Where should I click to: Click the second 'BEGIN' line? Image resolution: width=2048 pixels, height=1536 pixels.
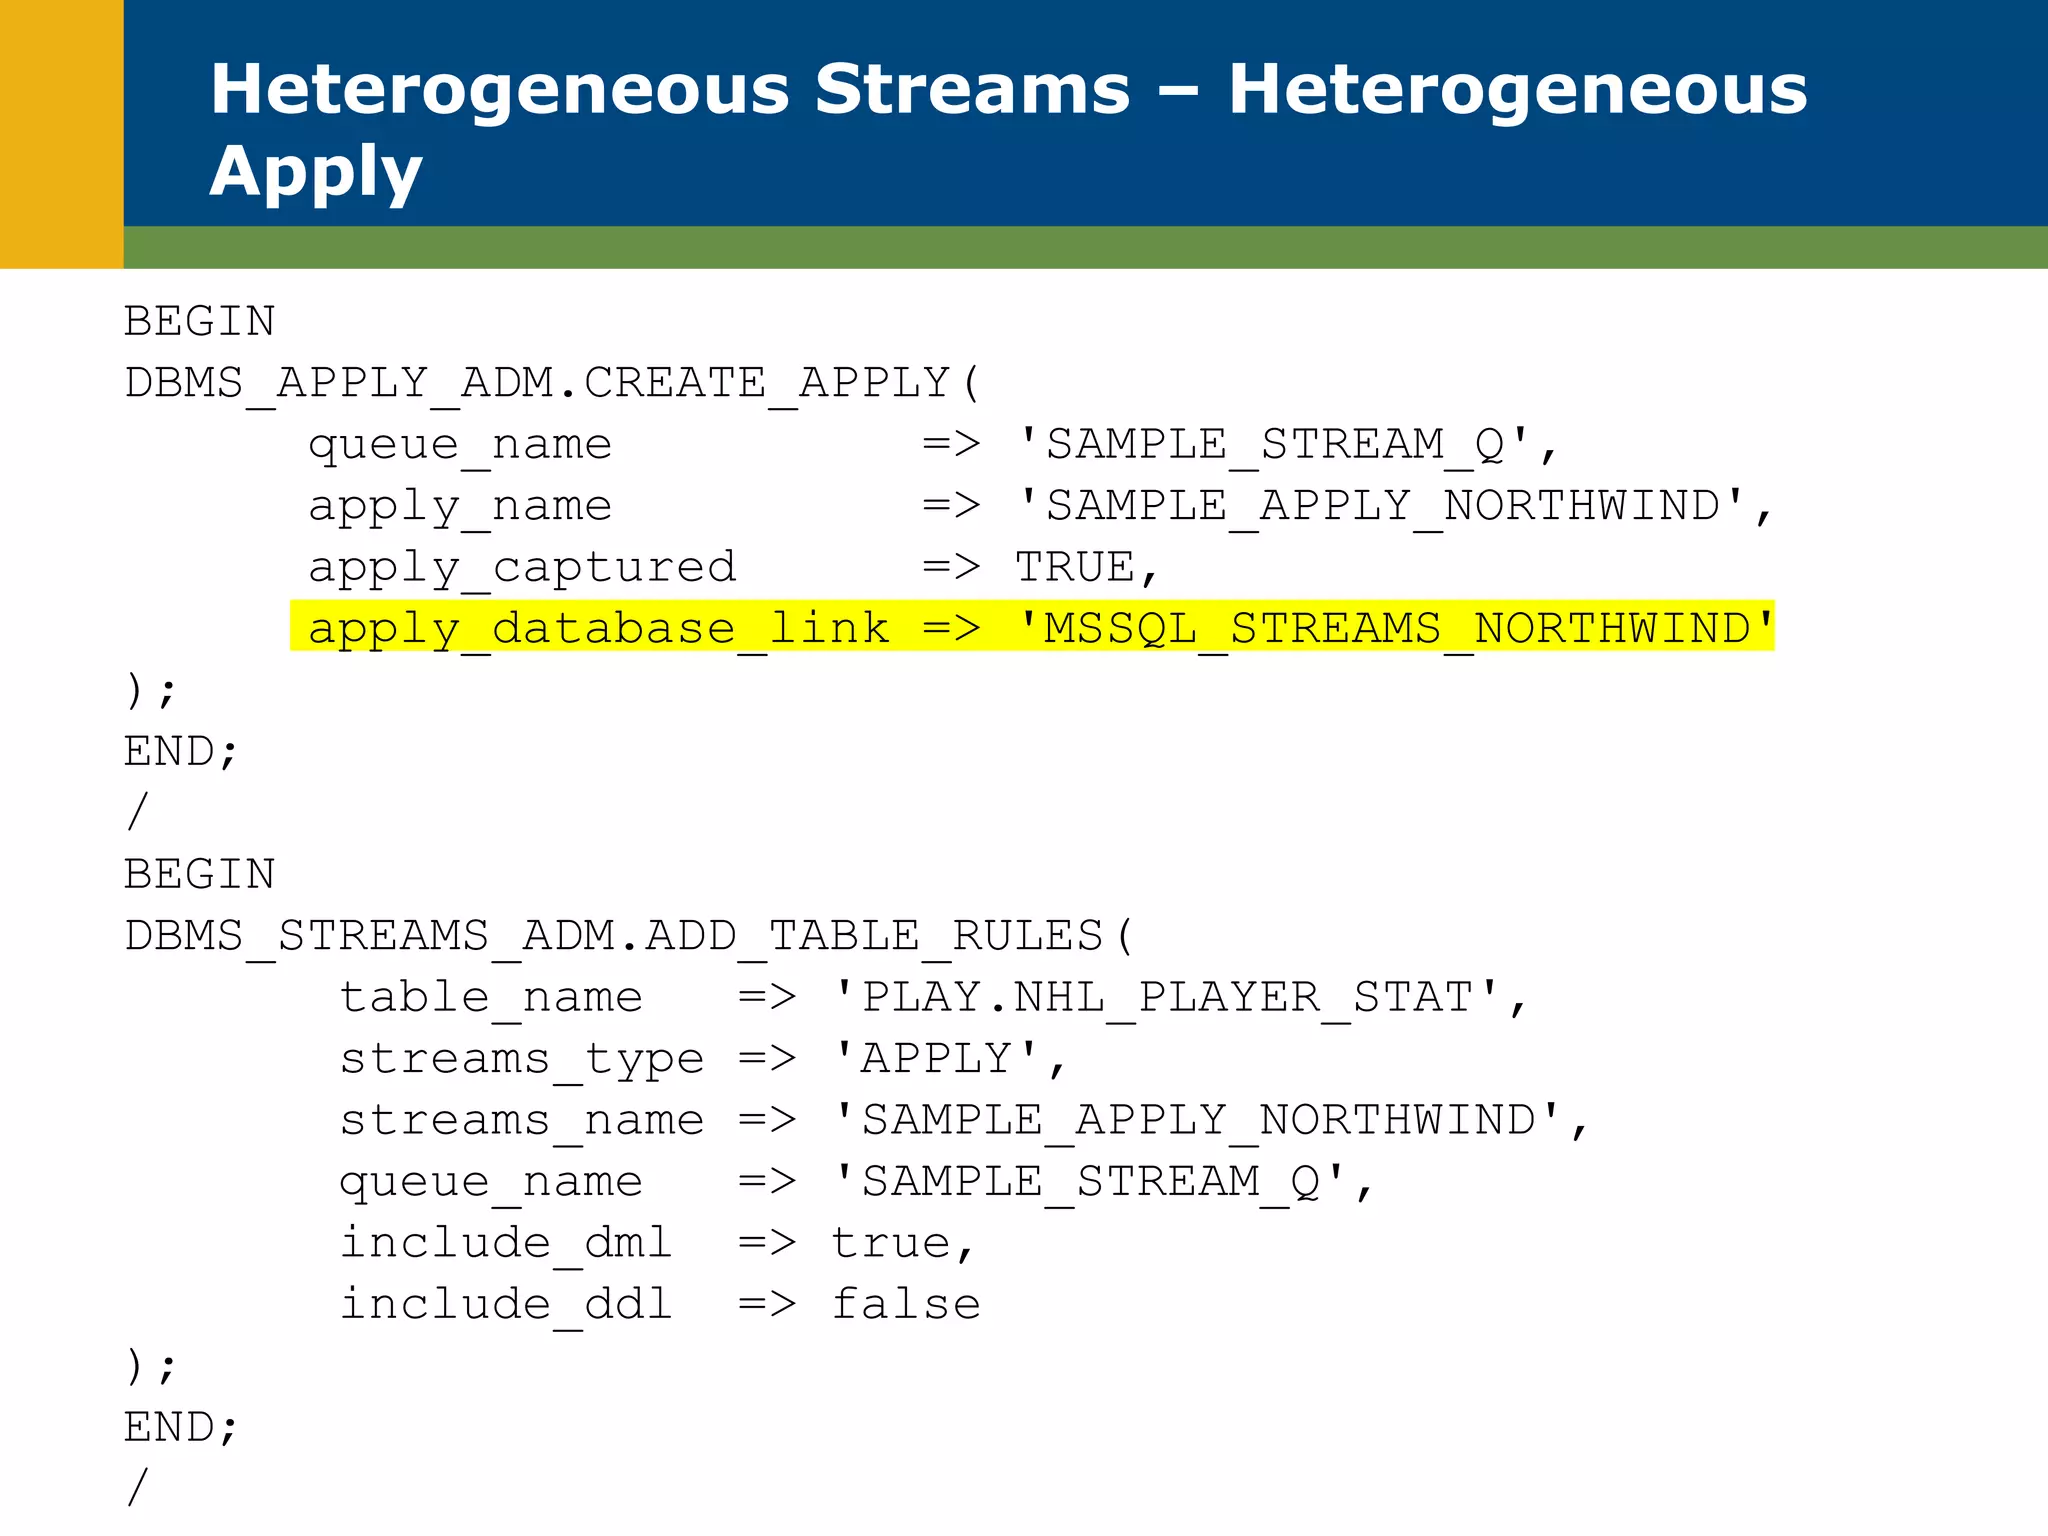(x=199, y=875)
